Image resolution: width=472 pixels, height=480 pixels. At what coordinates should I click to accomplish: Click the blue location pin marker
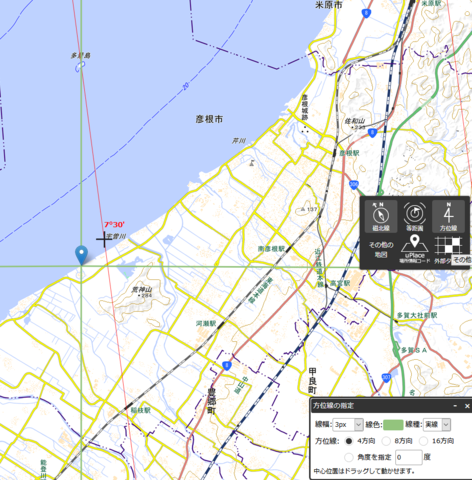coord(81,255)
